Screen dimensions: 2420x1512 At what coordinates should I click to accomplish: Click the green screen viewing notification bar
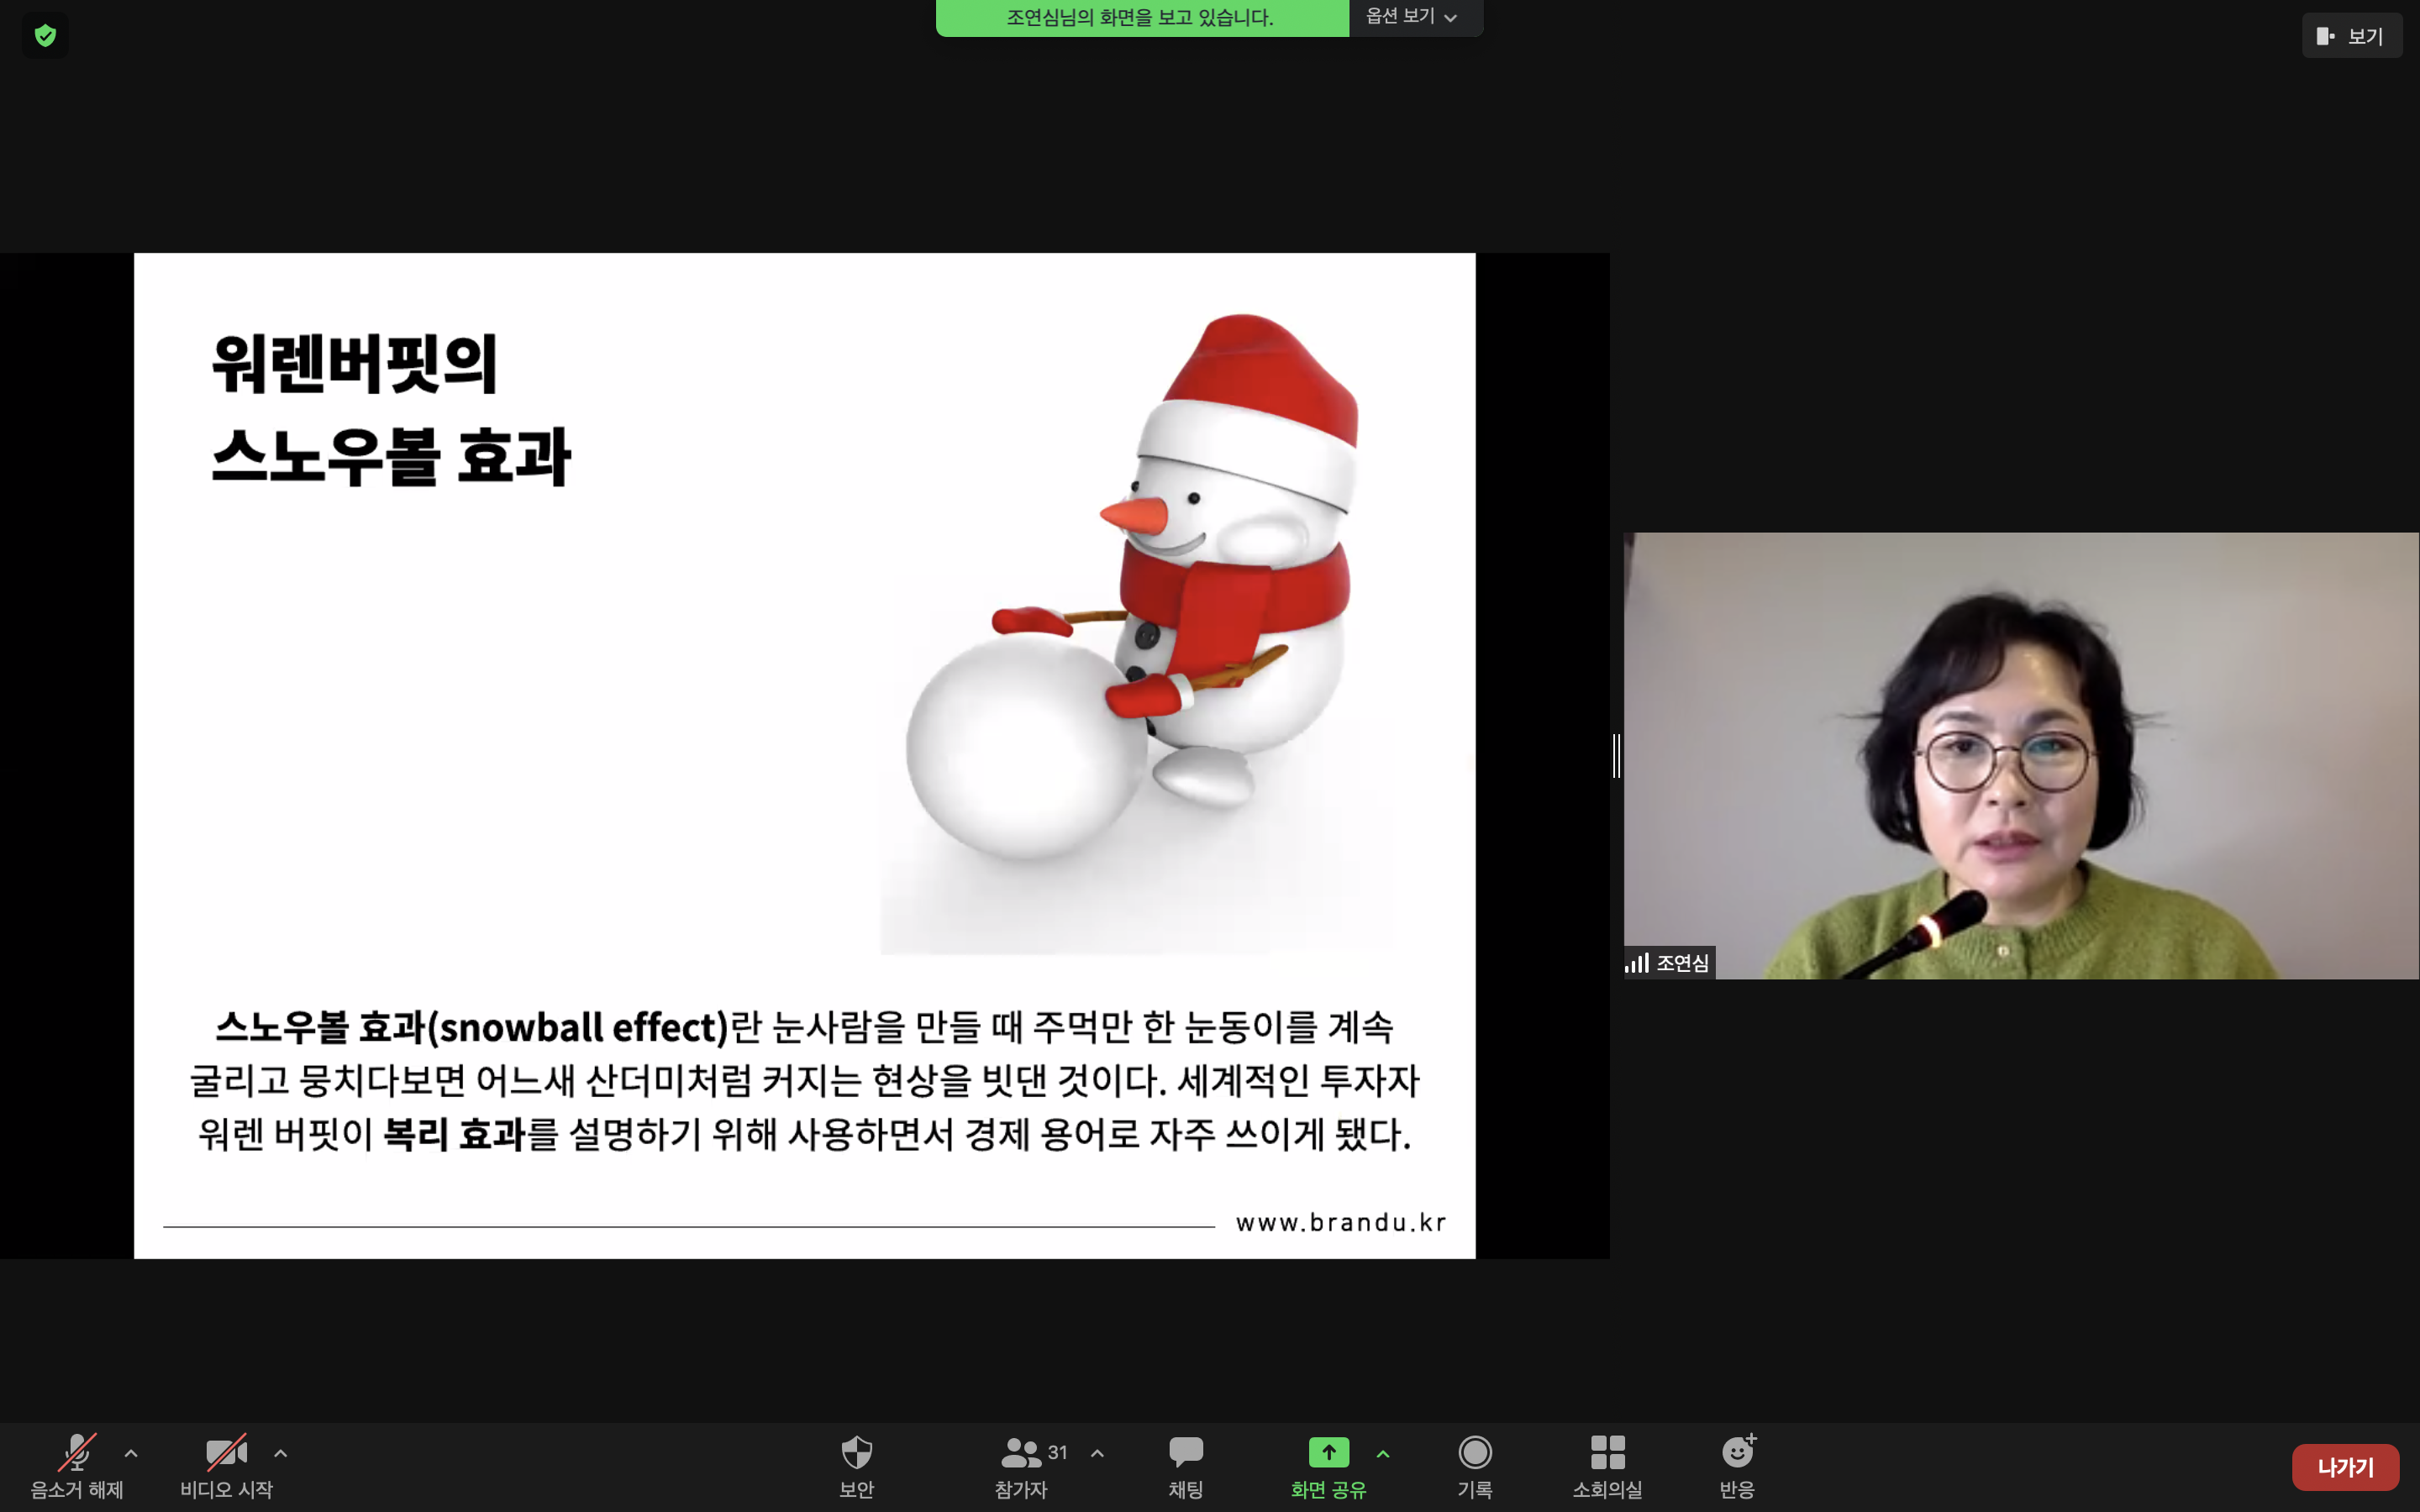point(1141,18)
